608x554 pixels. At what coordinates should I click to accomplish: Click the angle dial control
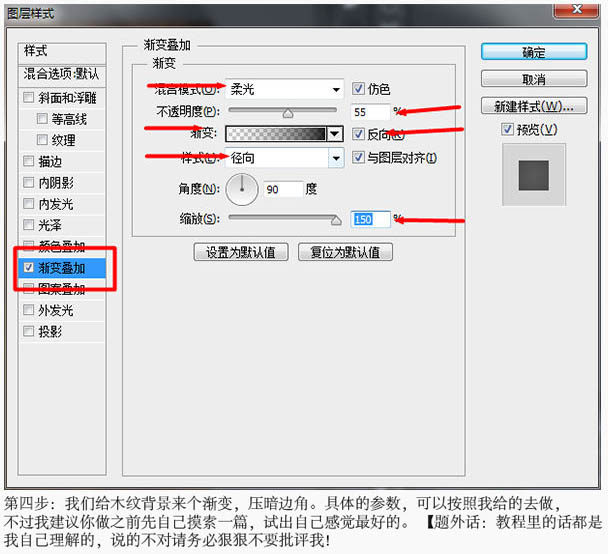coord(242,190)
